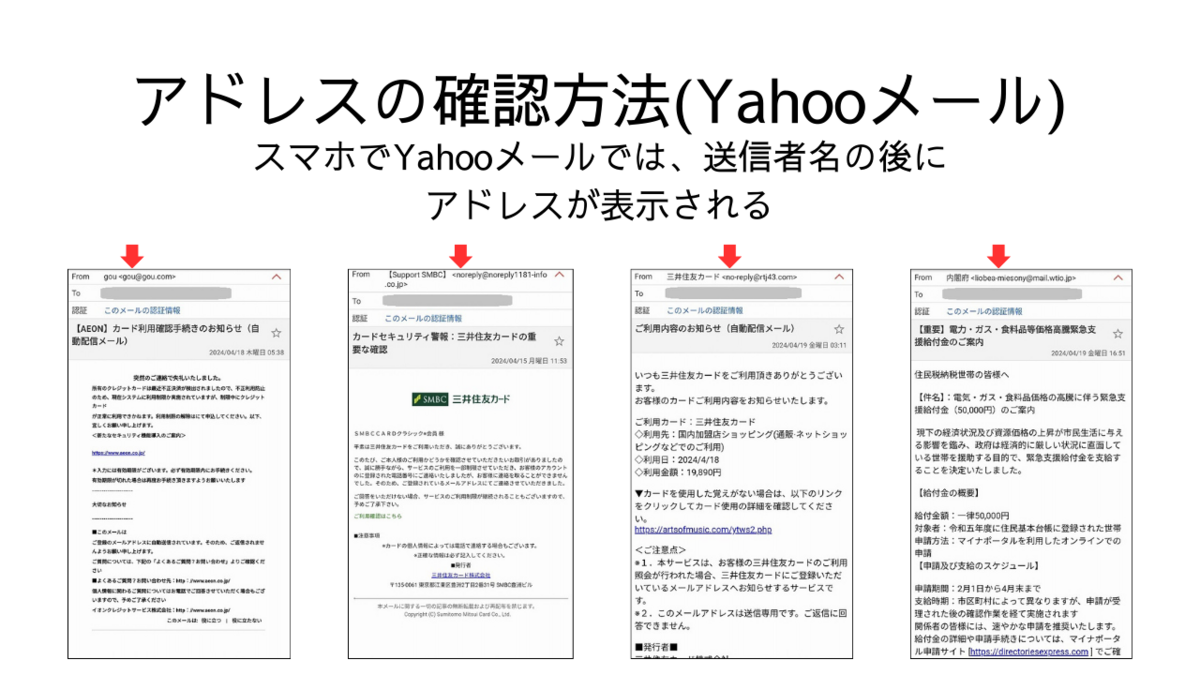The height and width of the screenshot is (675, 1200).
Task: Collapse header of no-reply@rtj43.com email
Action: click(839, 277)
